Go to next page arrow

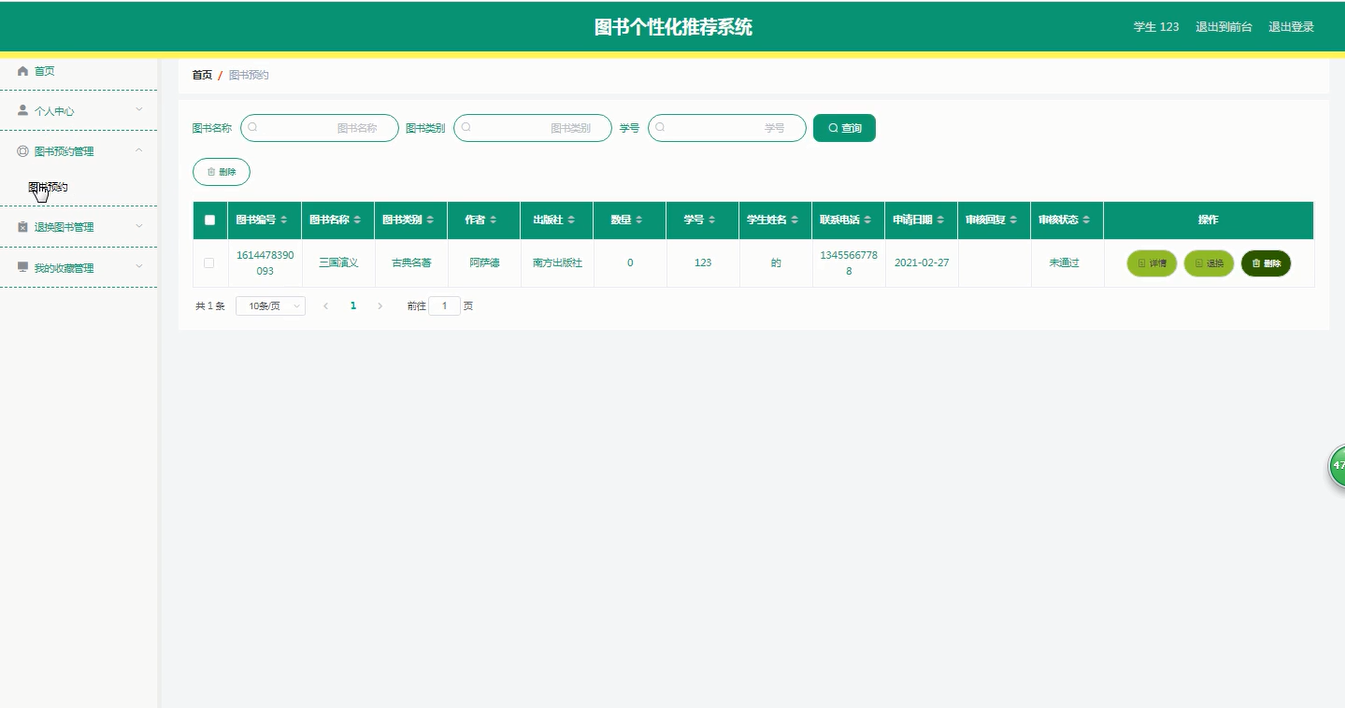pos(380,306)
